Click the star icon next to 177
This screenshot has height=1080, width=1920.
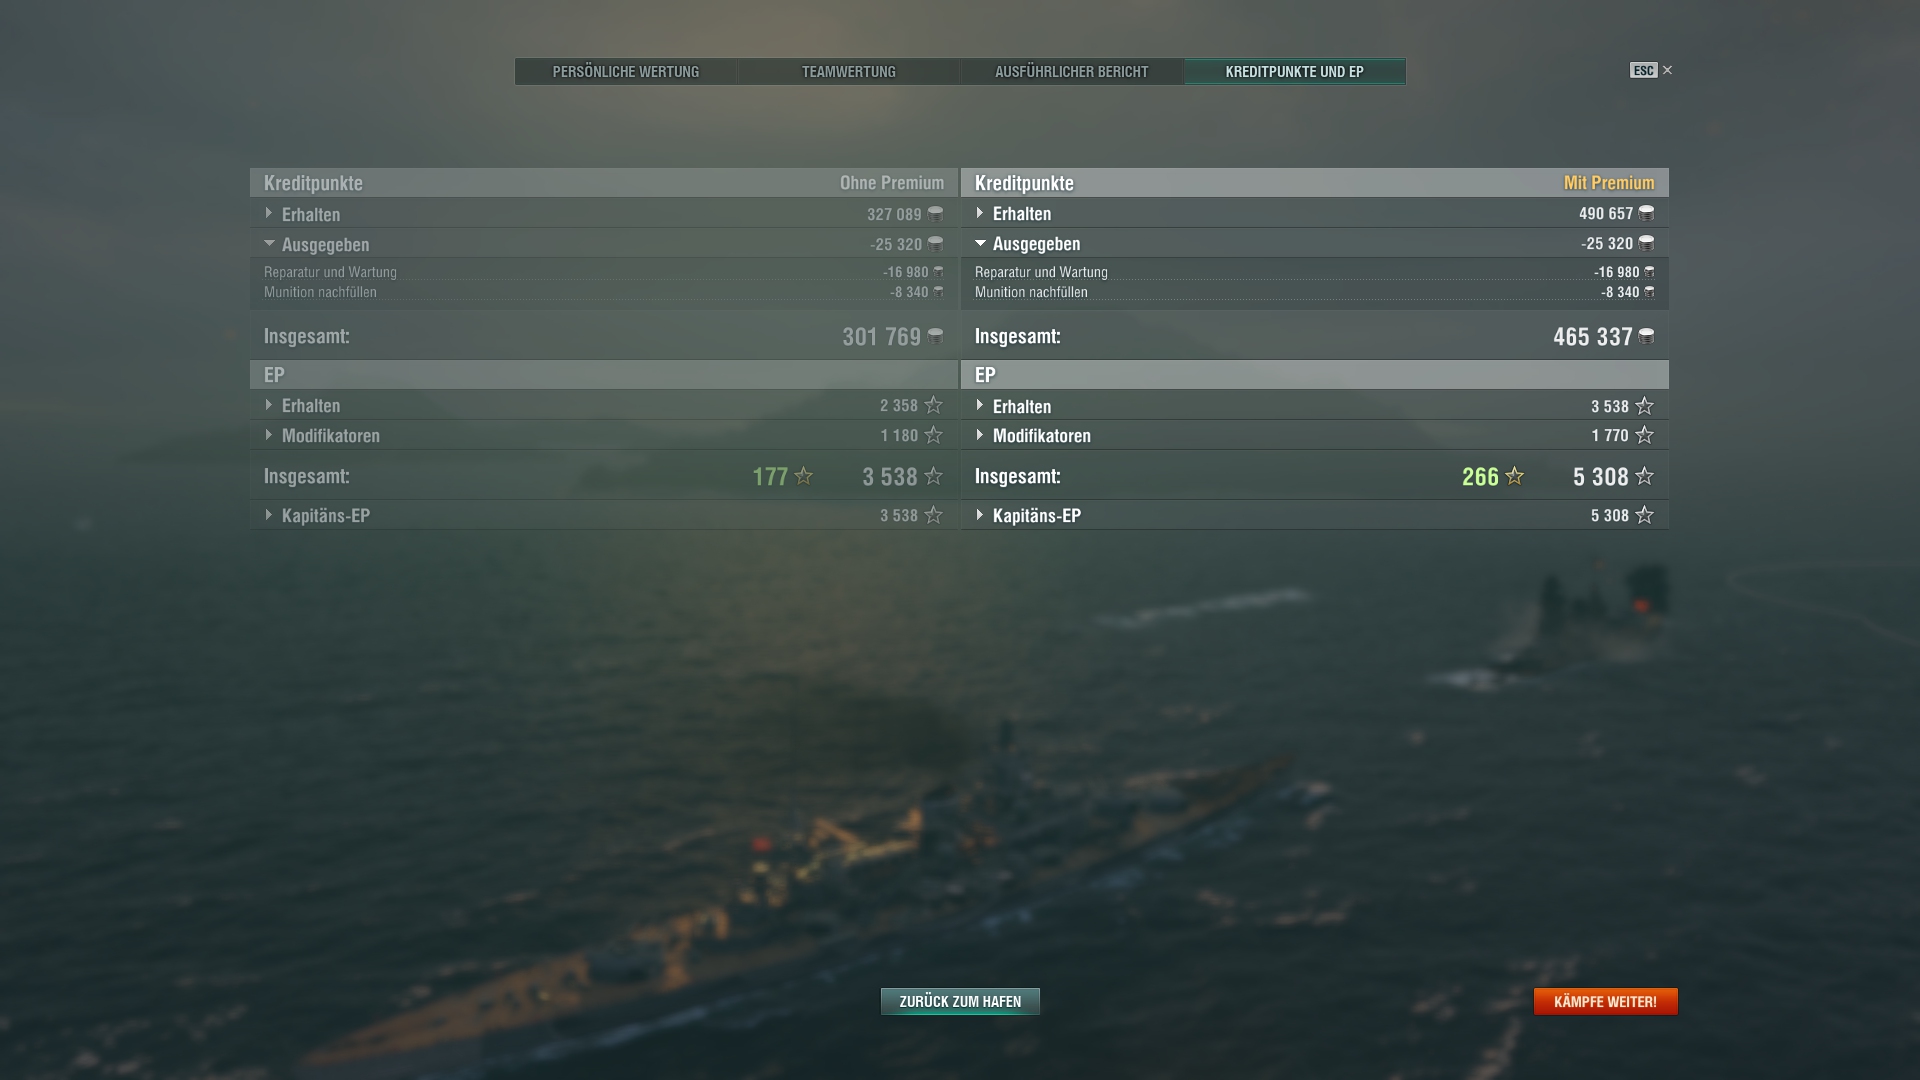[x=803, y=476]
